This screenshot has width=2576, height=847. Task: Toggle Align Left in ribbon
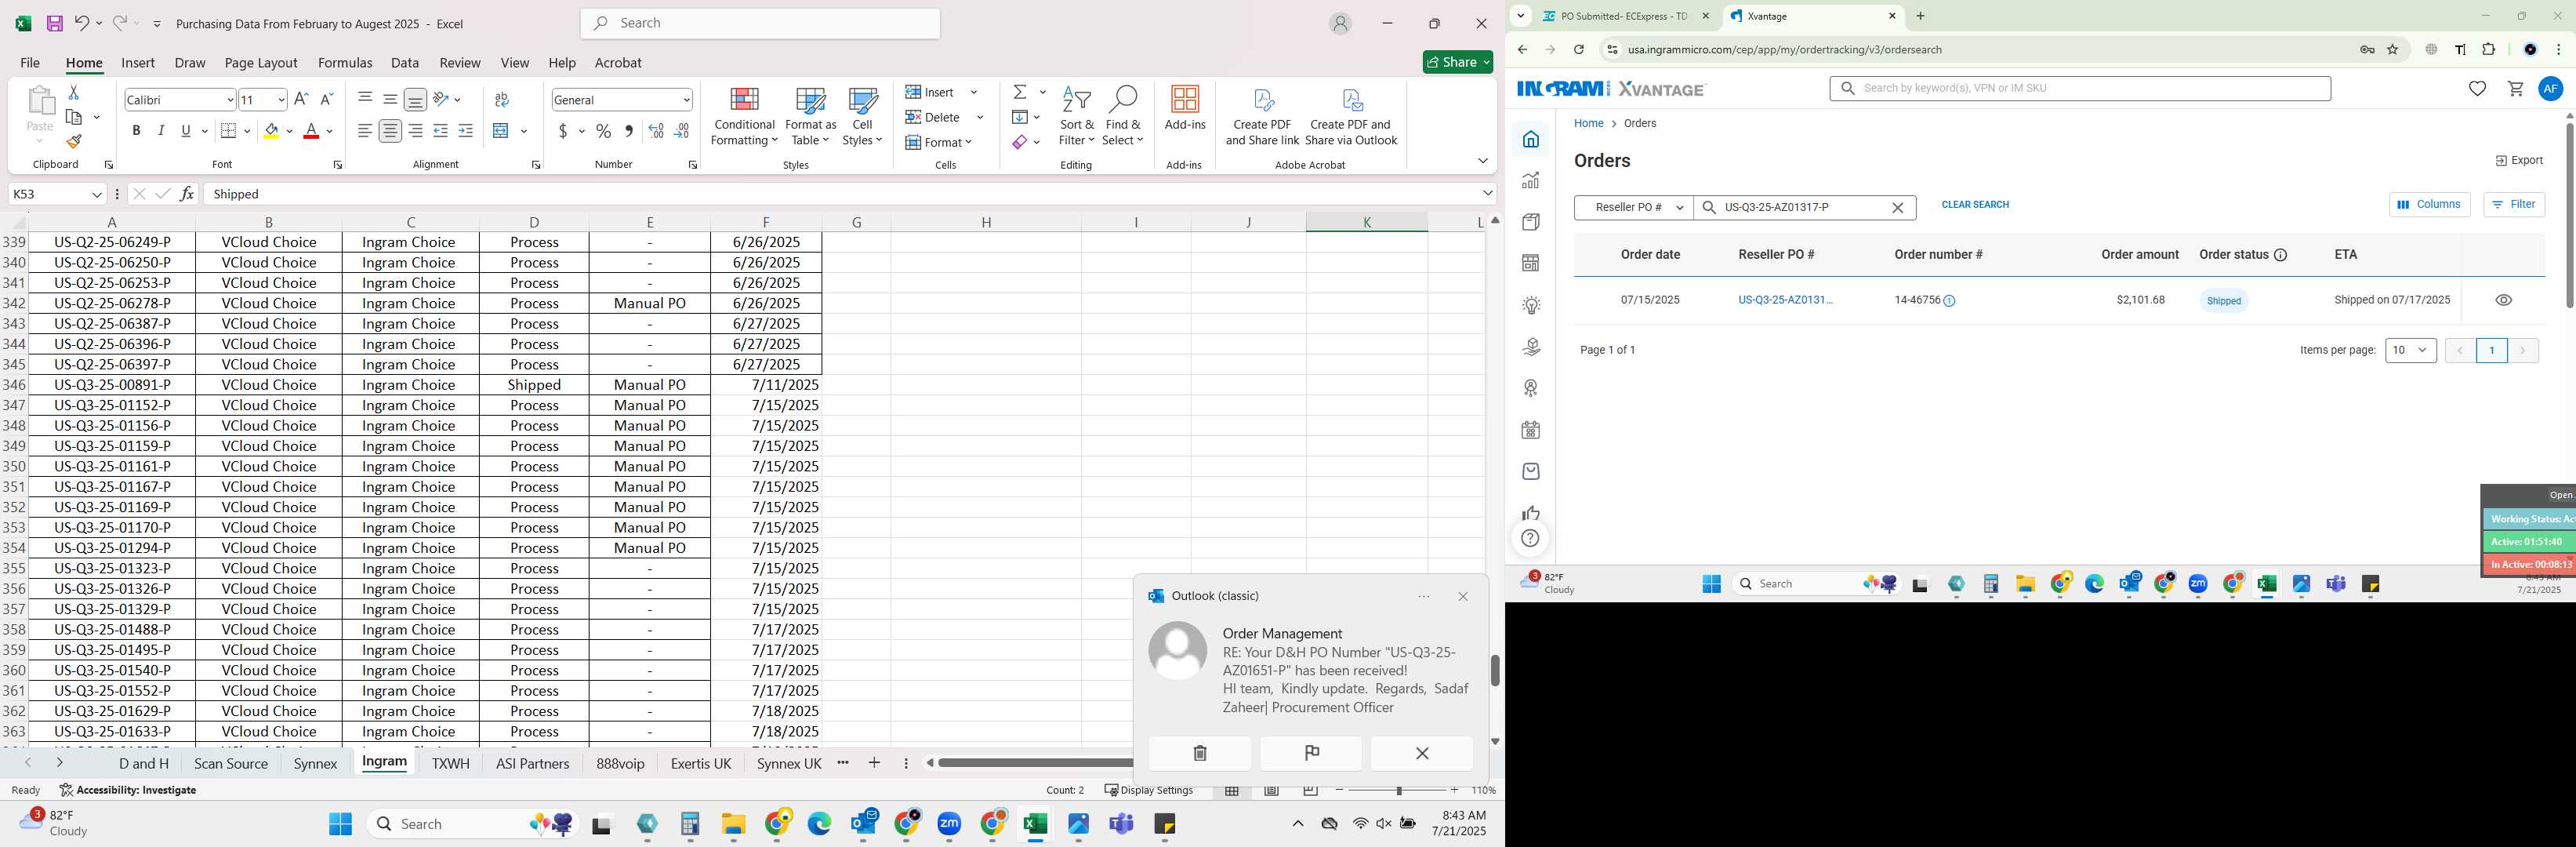[365, 131]
